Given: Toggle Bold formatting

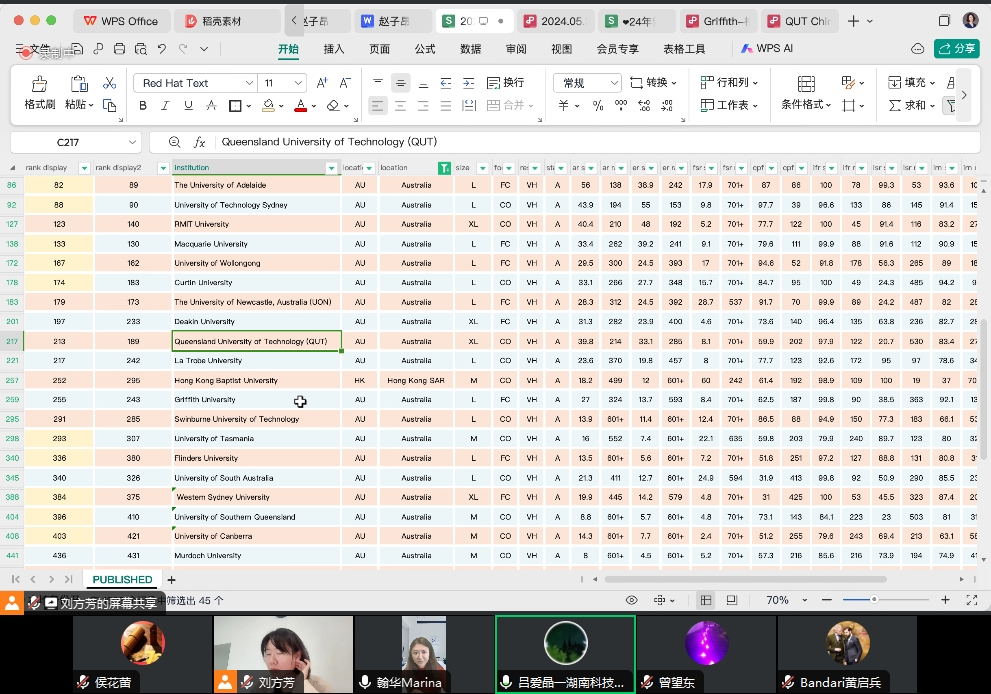Looking at the screenshot, I should [x=143, y=106].
